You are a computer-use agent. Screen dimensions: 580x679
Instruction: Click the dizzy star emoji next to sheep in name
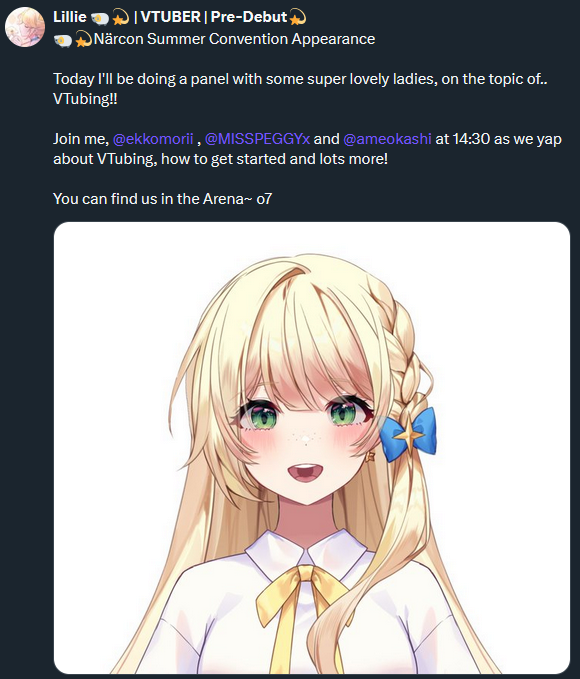pyautogui.click(x=120, y=18)
